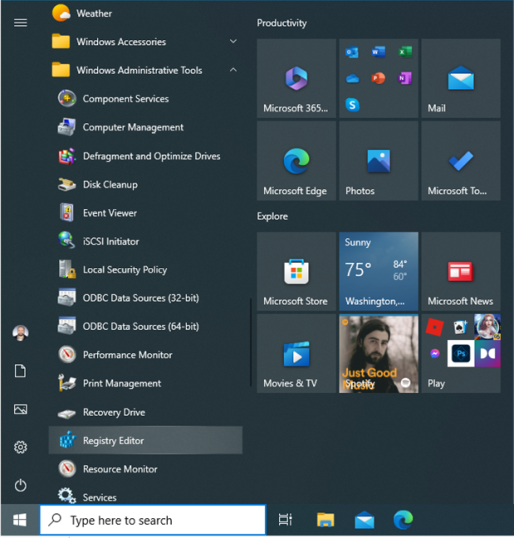Open File Explorer from the taskbar

326,520
